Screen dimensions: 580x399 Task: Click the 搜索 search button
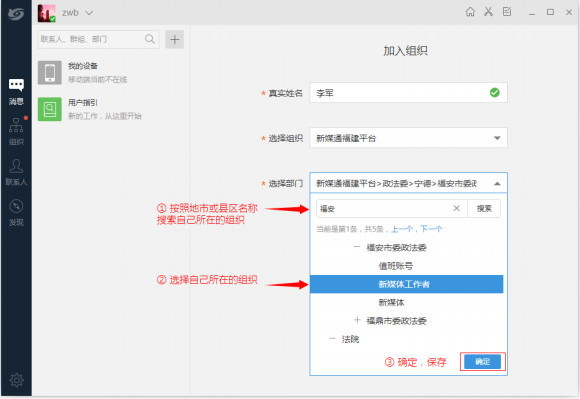pos(484,209)
